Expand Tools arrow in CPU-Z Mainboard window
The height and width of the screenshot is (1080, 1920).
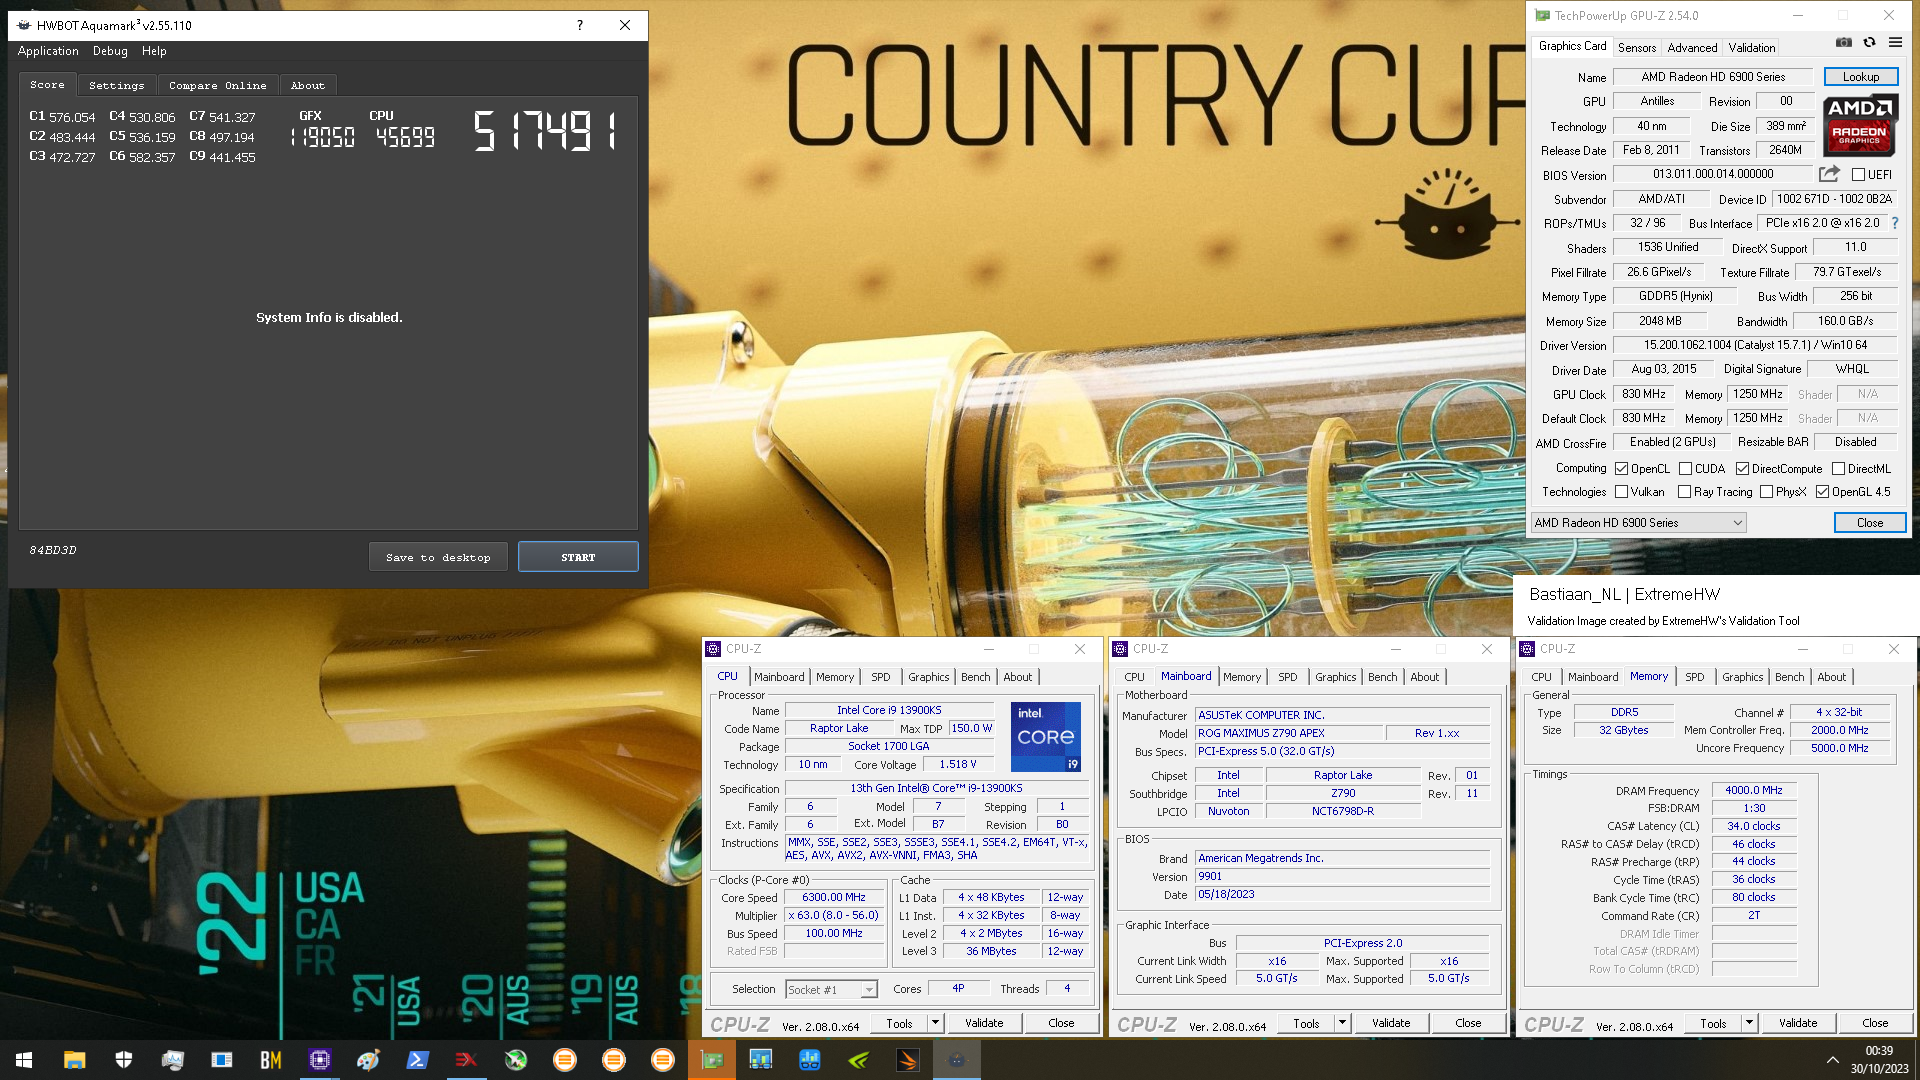pyautogui.click(x=1342, y=1023)
